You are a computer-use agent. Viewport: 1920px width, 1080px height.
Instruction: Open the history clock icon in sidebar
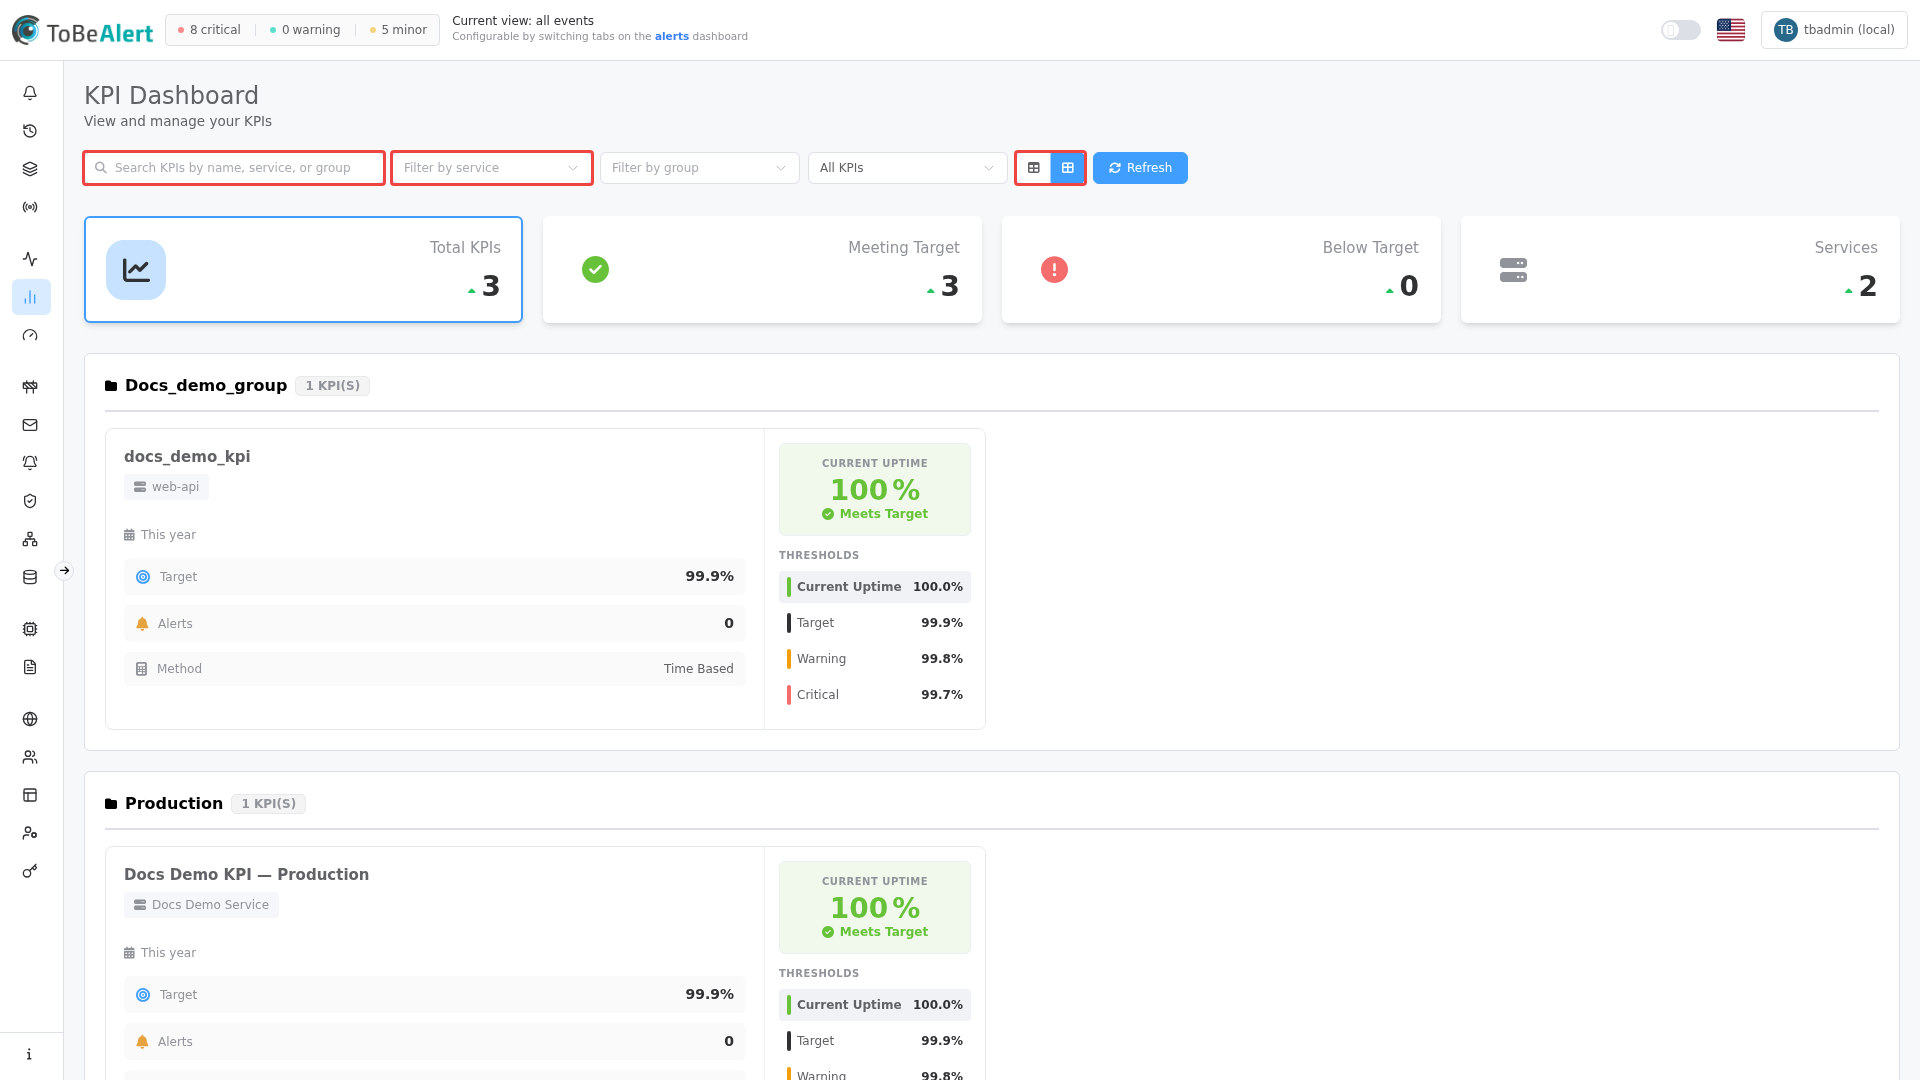coord(30,131)
